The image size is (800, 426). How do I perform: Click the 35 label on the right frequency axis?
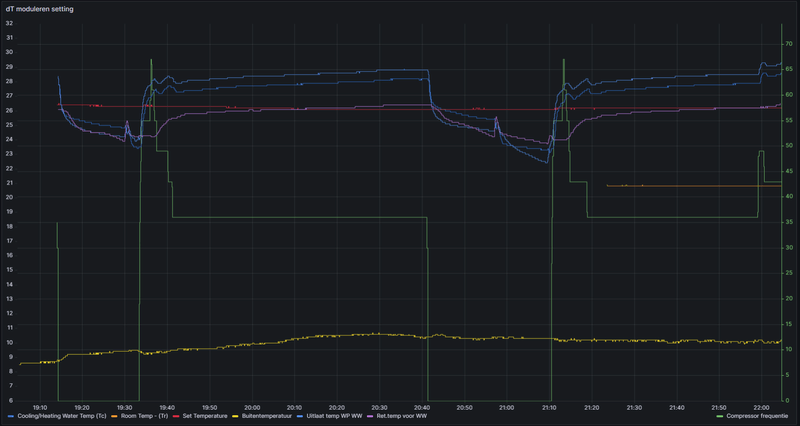789,222
